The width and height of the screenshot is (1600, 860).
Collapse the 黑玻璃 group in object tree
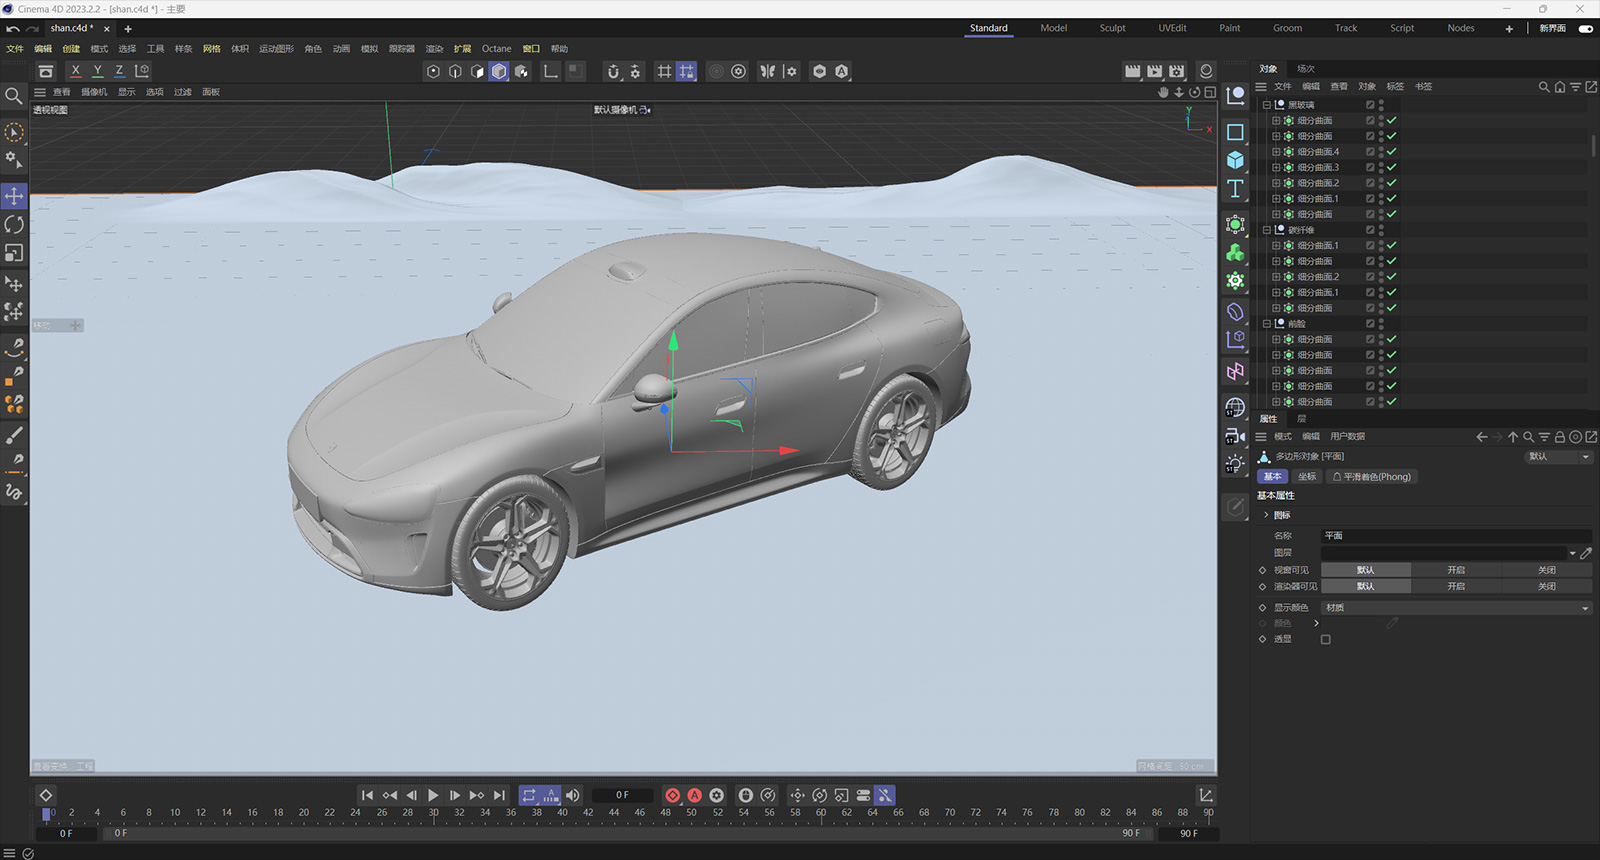(1266, 105)
